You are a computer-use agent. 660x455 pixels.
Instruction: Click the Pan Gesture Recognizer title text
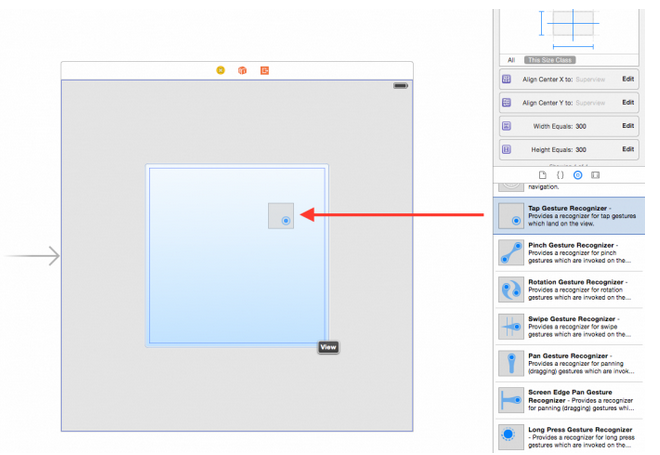pos(568,356)
